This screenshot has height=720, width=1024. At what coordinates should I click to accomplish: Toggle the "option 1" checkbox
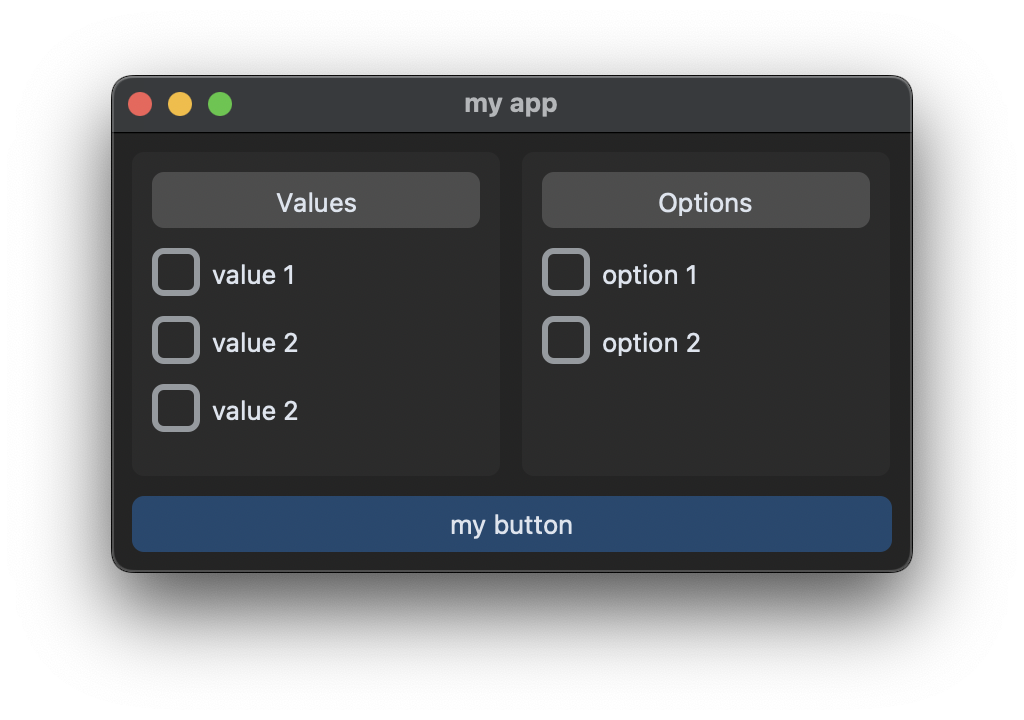coord(566,272)
